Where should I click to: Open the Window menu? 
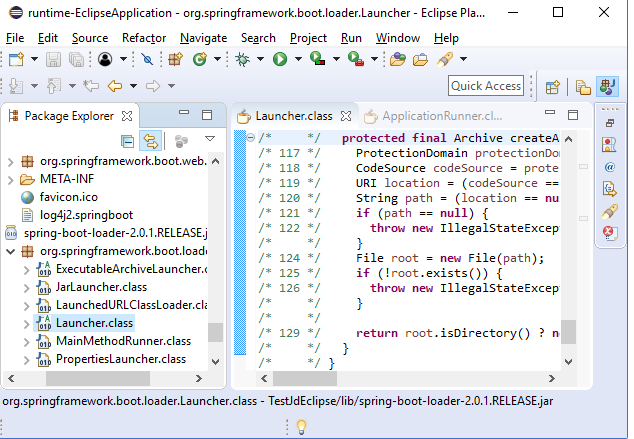[x=398, y=38]
